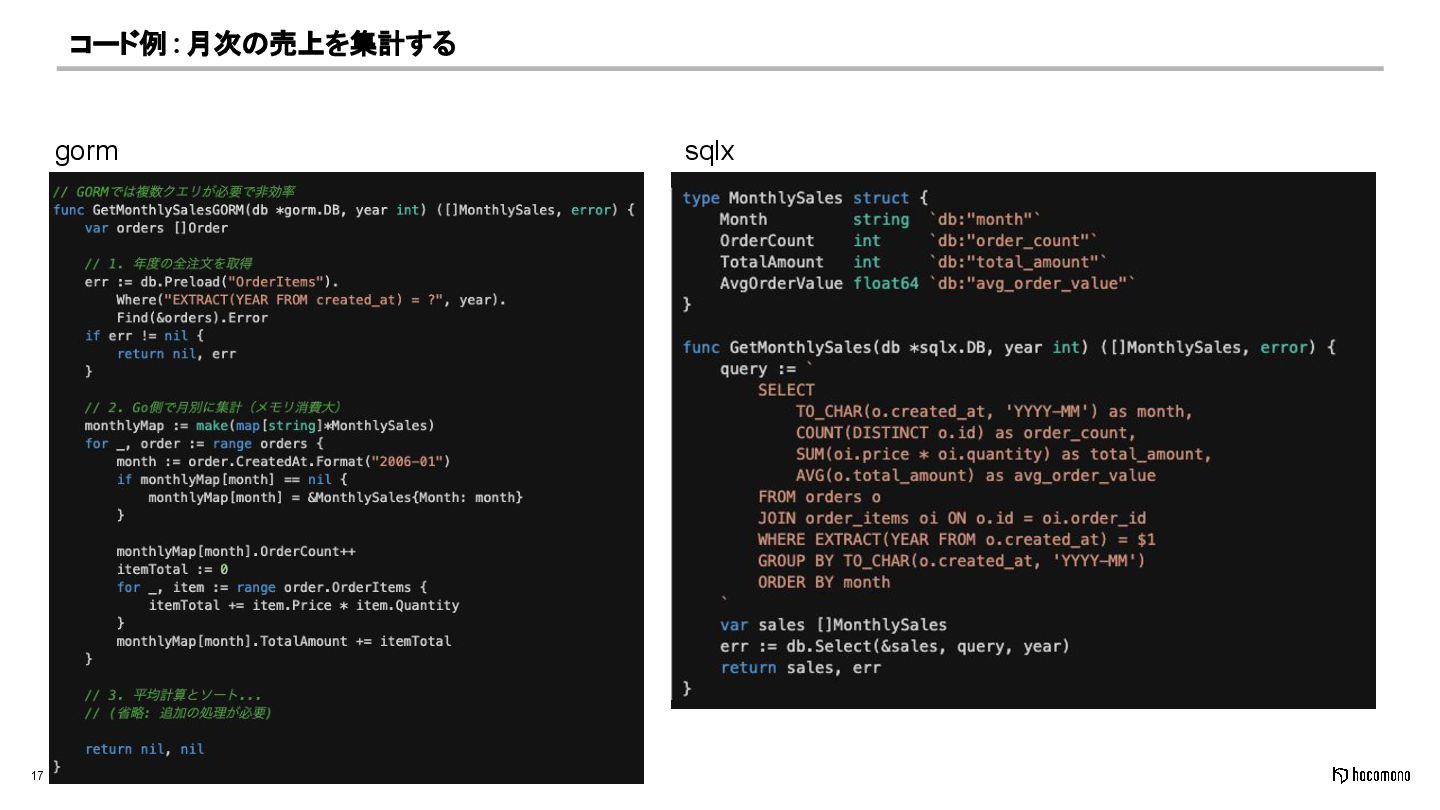This screenshot has height=810, width=1440.
Task: Click the 'func GetMonthlySales(db *sqlx.DB' signature line
Action: click(1009, 348)
